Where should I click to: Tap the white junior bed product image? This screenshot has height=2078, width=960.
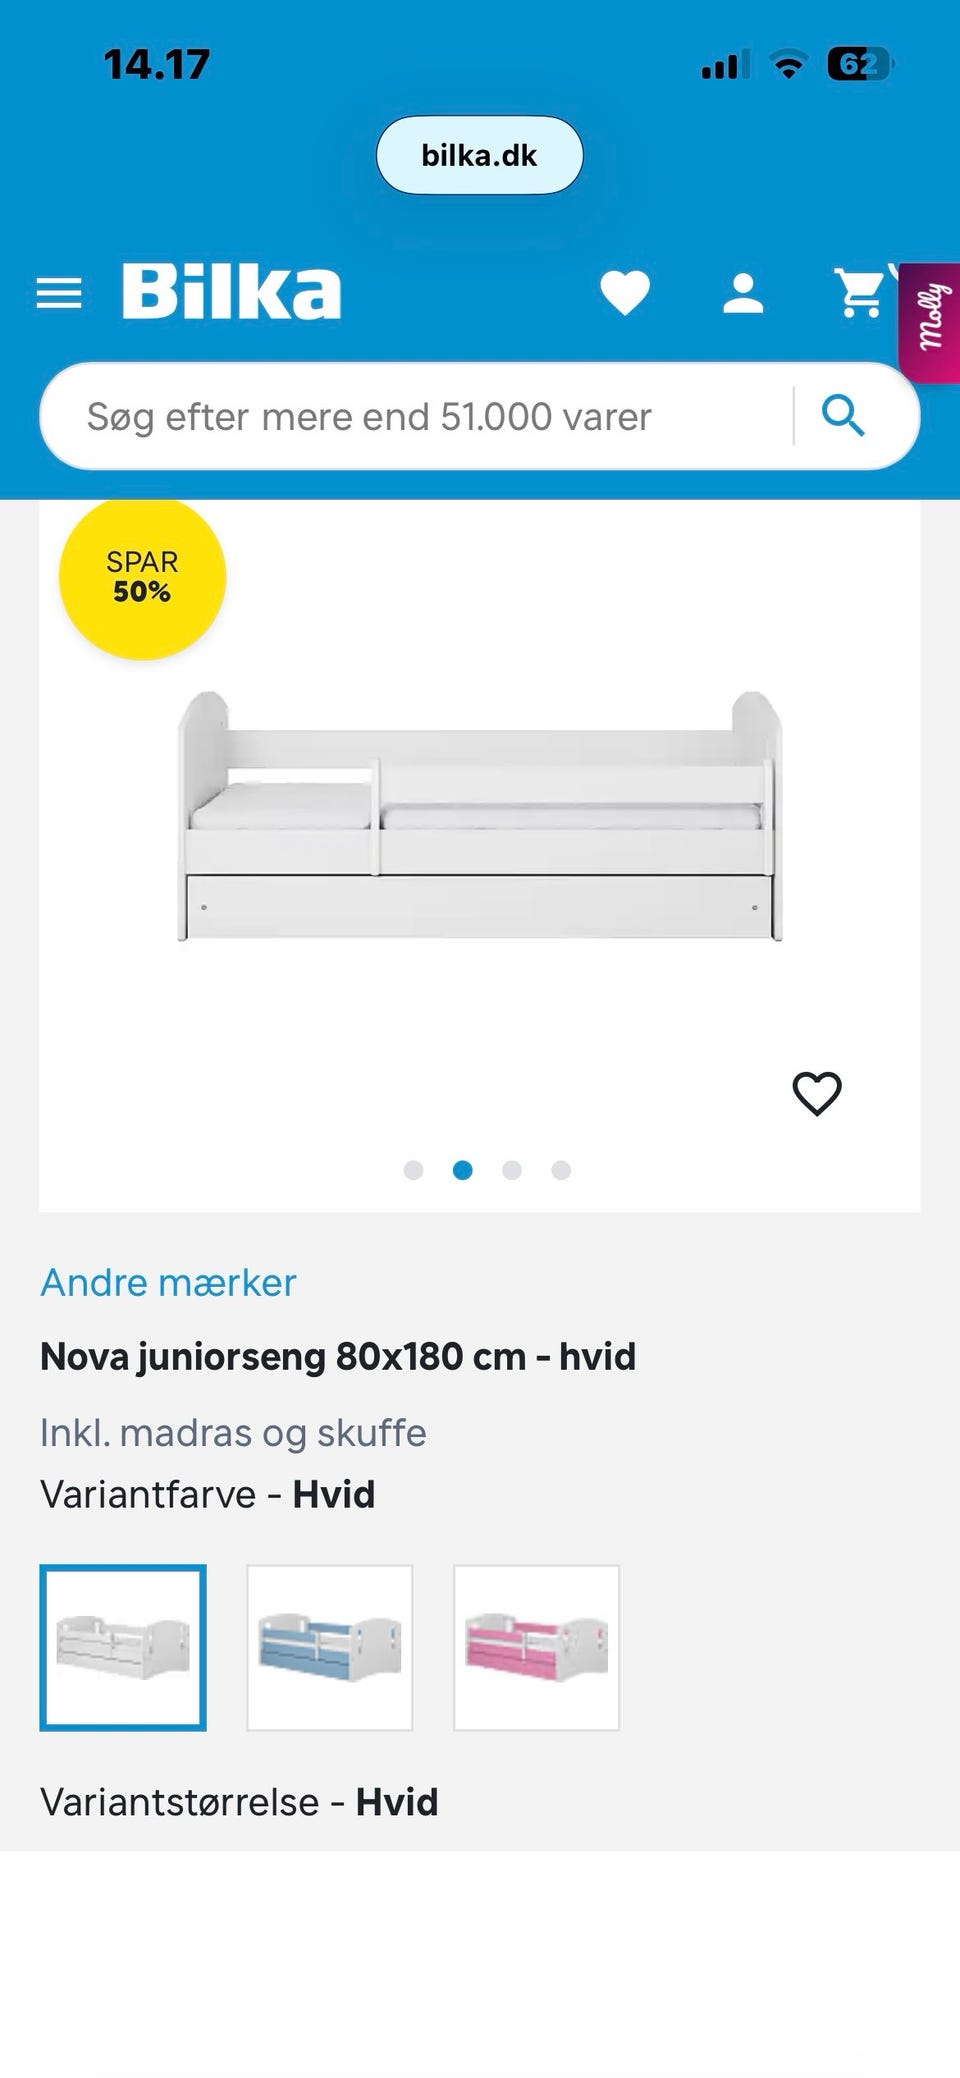coord(480,815)
